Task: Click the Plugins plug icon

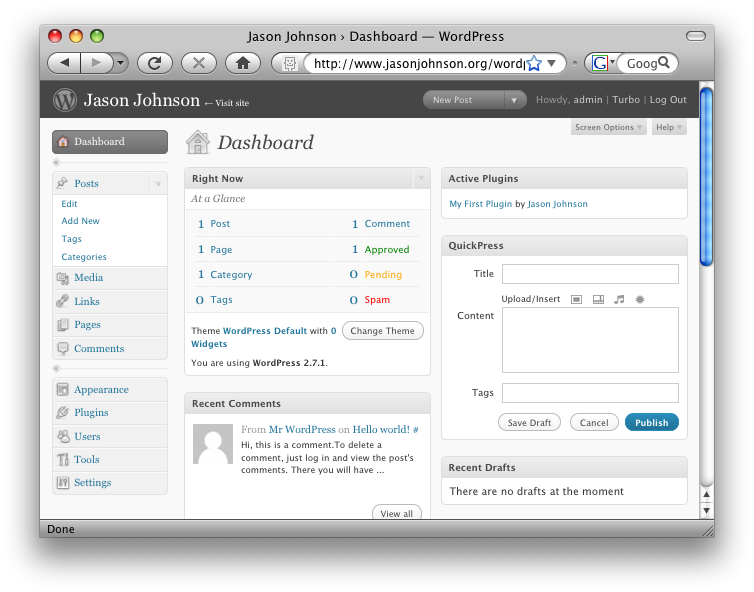Action: (x=63, y=413)
